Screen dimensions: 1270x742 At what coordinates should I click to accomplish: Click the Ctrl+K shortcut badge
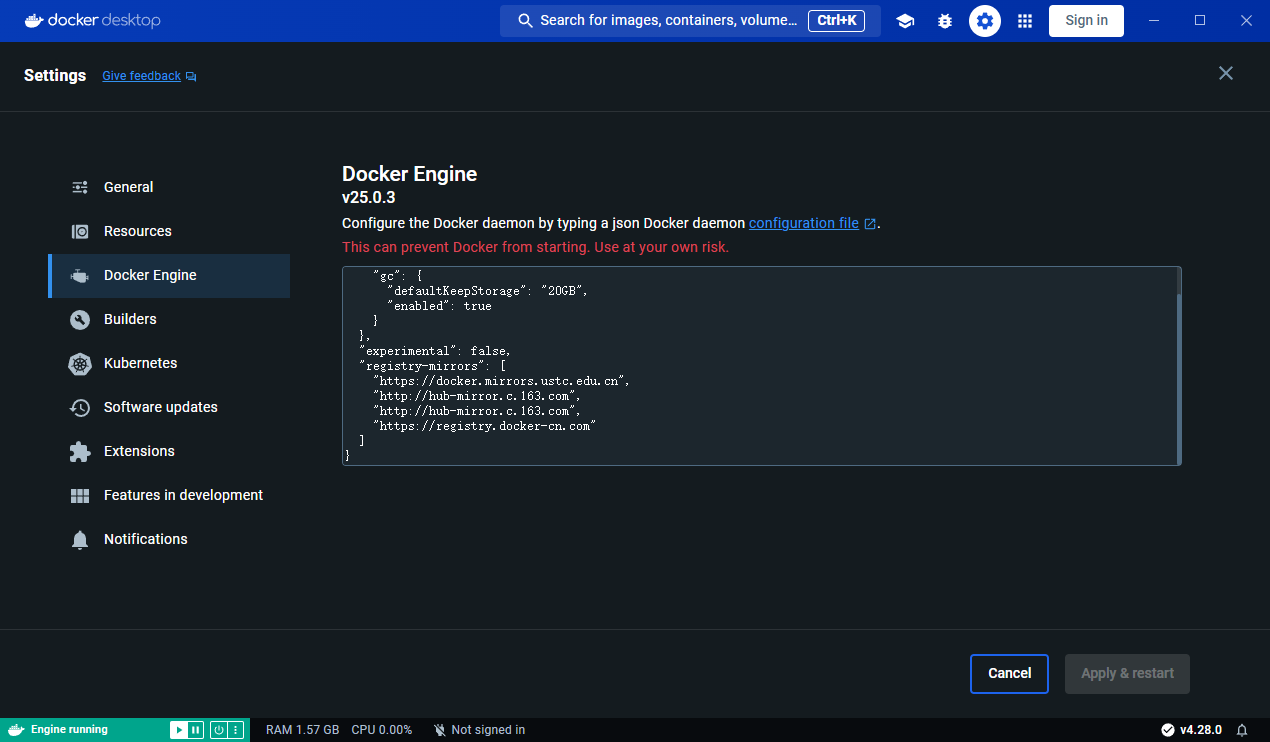click(x=836, y=20)
